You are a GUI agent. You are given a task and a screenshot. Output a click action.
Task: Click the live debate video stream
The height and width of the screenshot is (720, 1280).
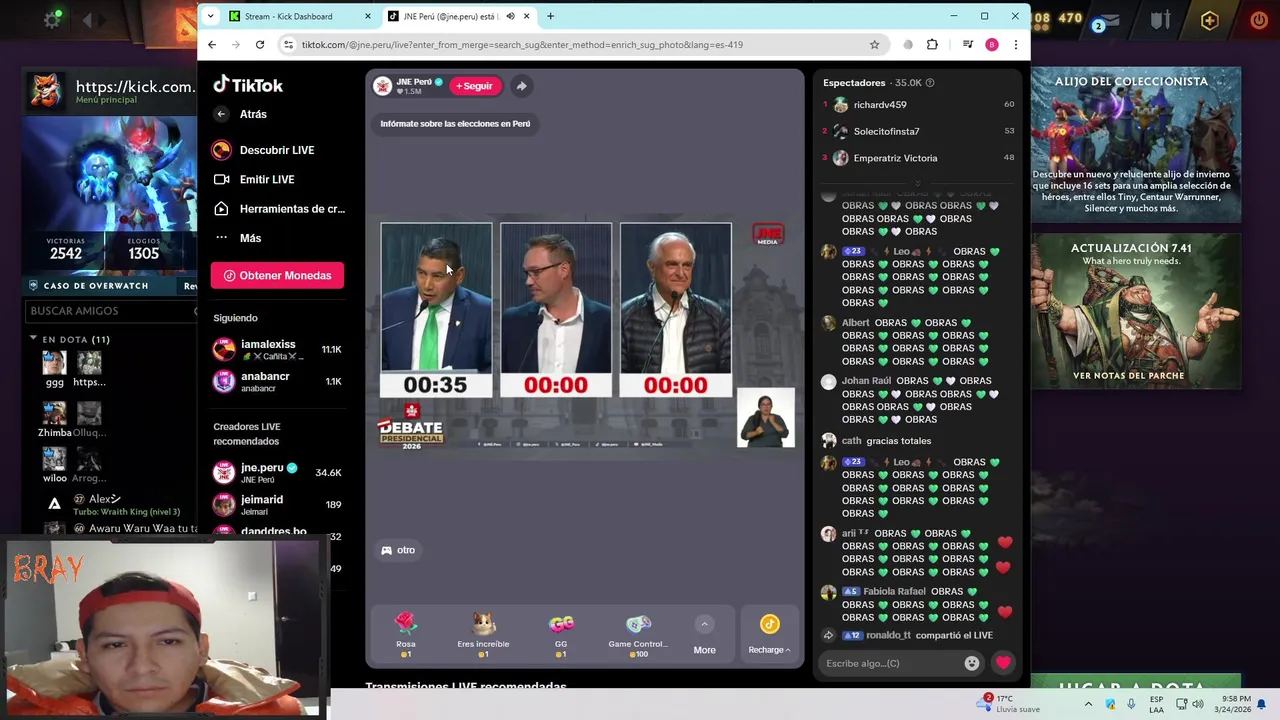tap(585, 335)
